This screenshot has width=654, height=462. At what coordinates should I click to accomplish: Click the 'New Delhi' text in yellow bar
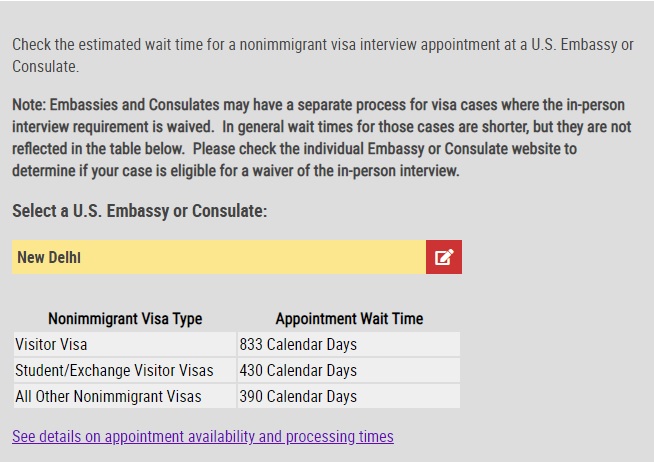pyautogui.click(x=49, y=258)
